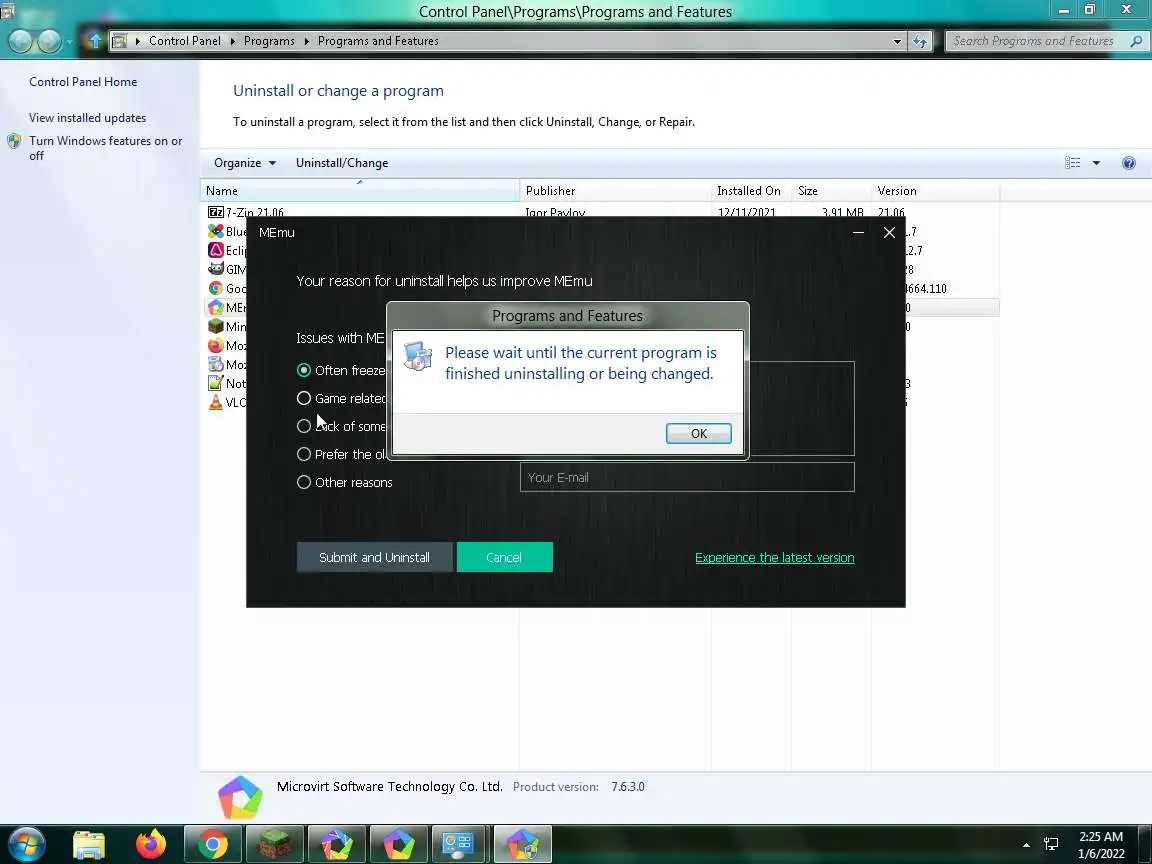Click Programs in the breadcrumb
Screen dimensions: 1152x864
pos(269,41)
